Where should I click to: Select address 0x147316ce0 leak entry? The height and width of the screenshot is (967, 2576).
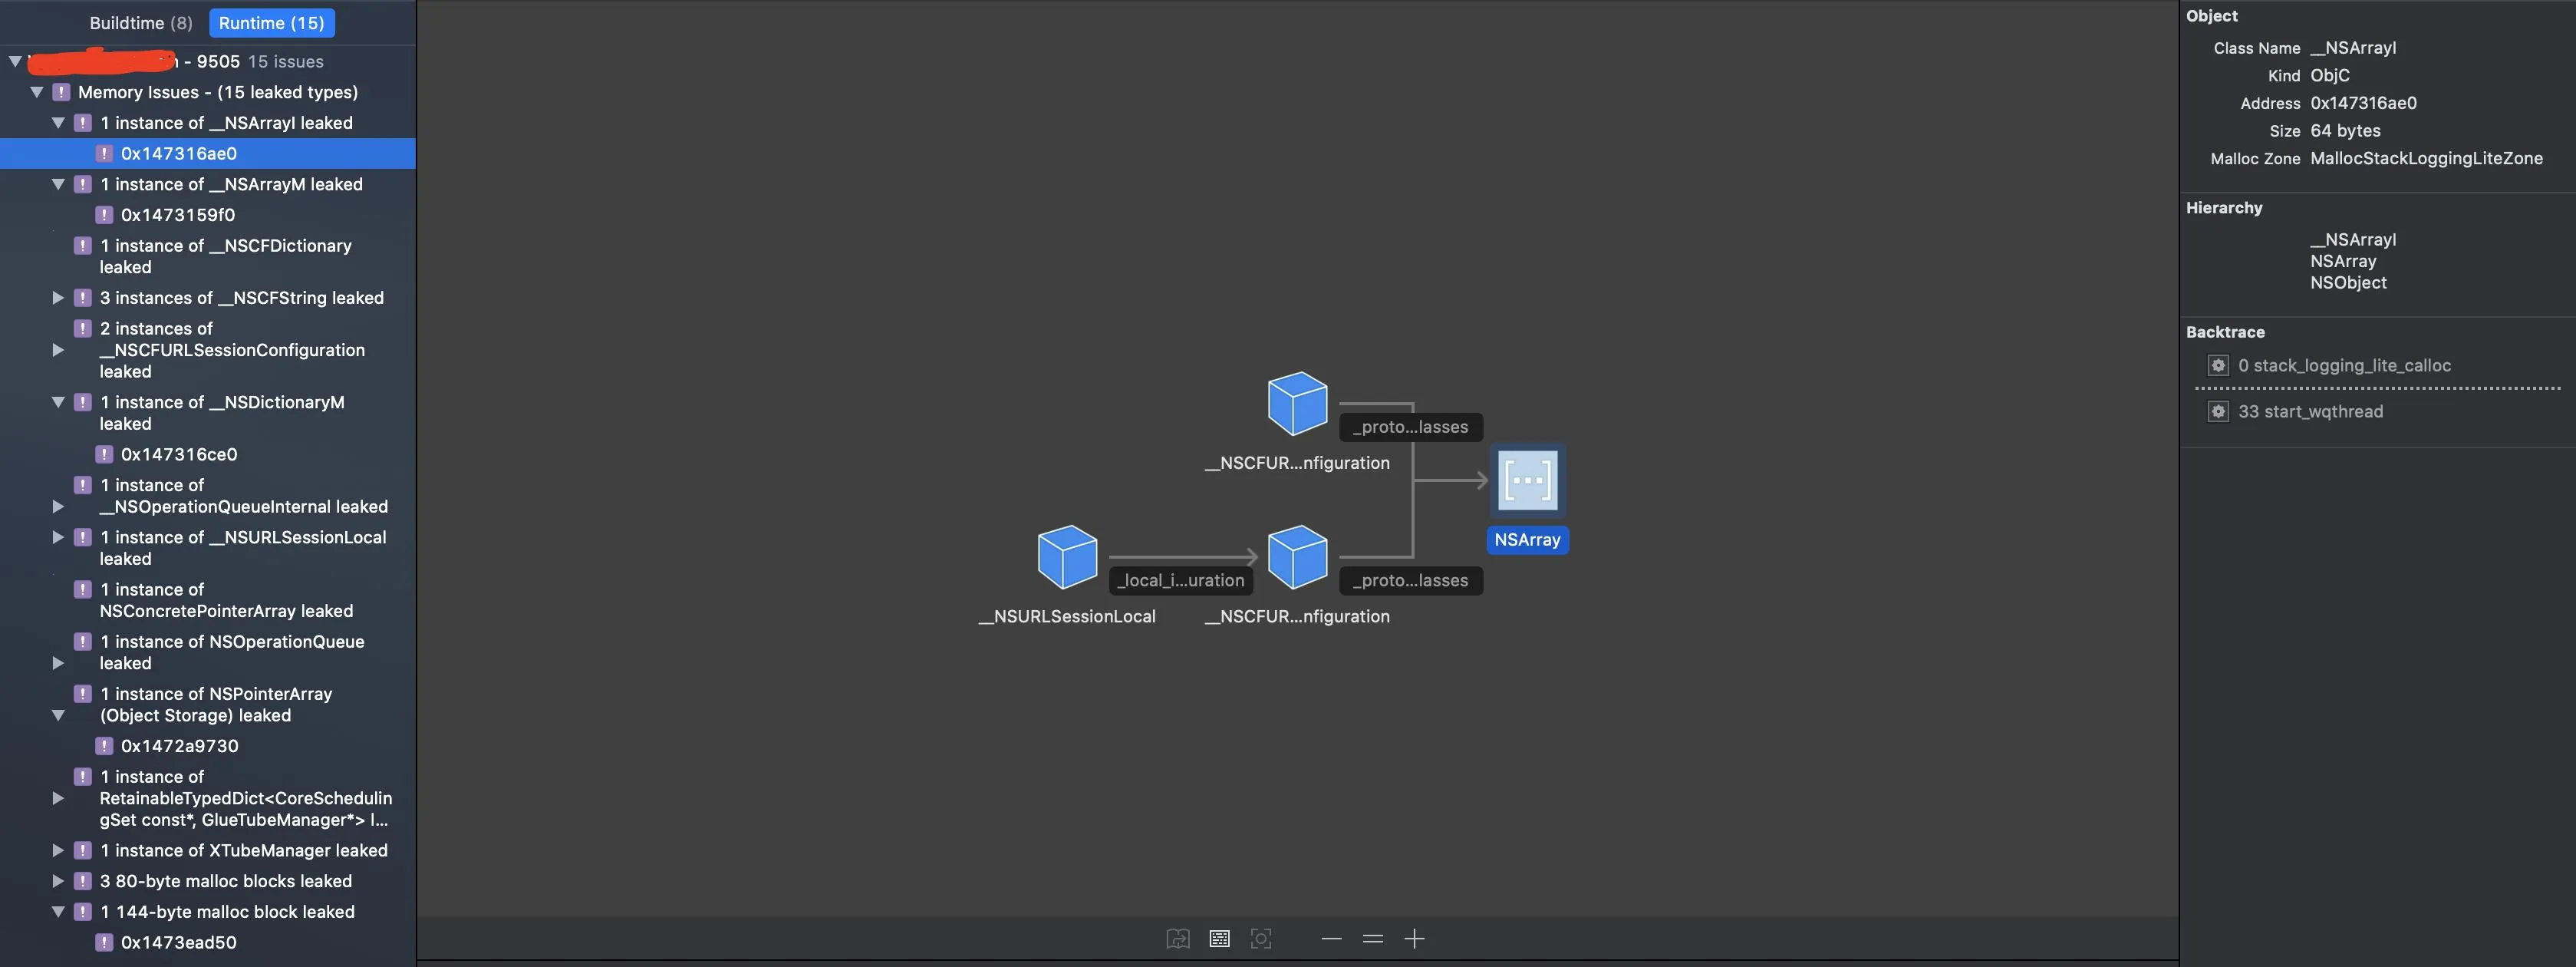179,455
